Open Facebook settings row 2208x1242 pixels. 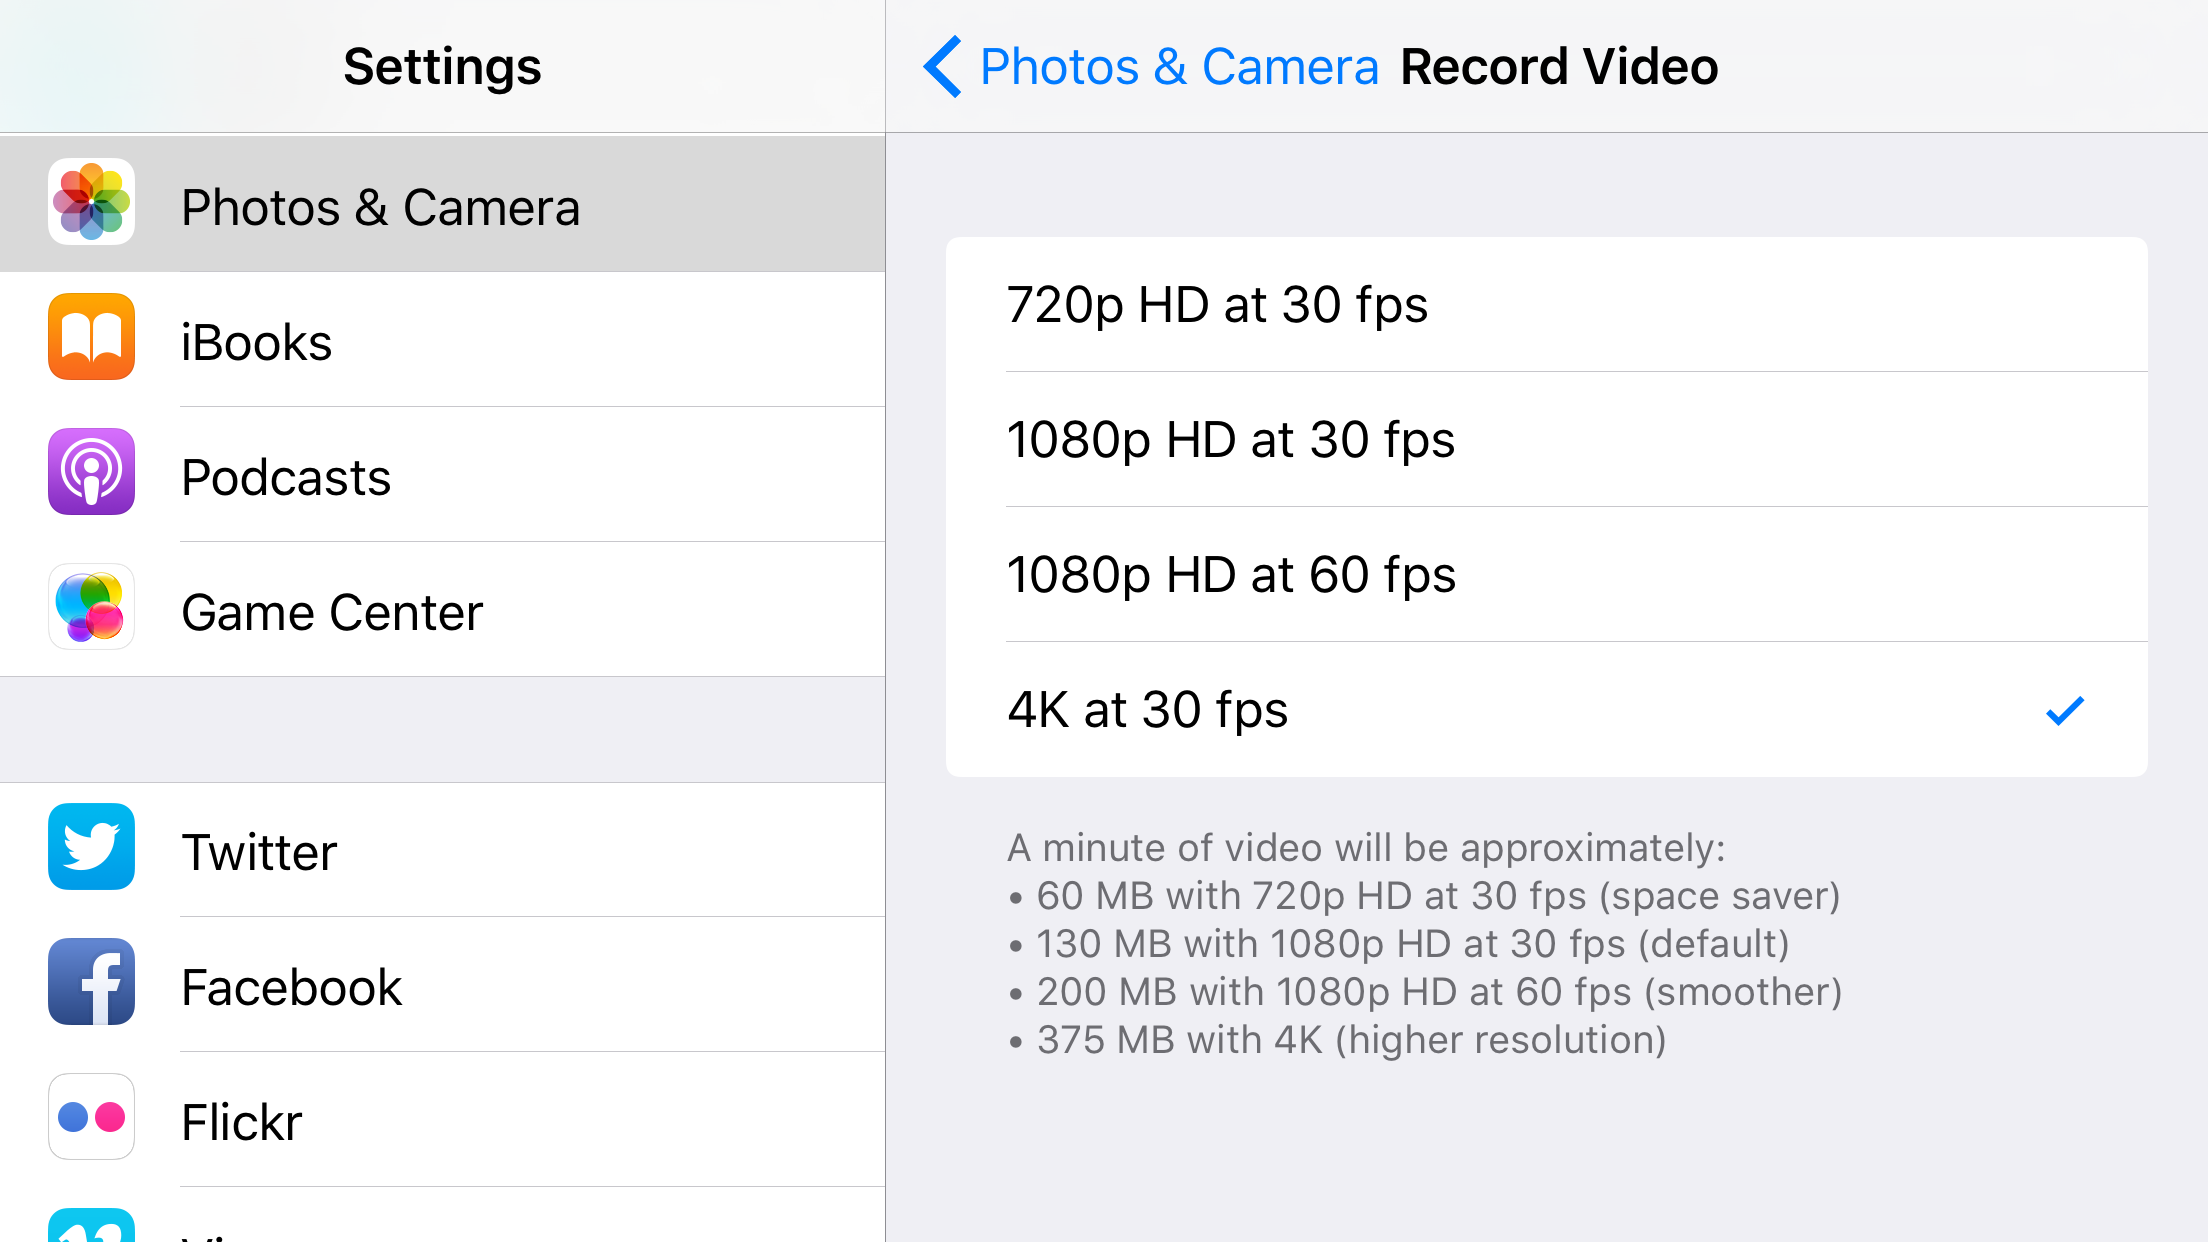coord(442,984)
